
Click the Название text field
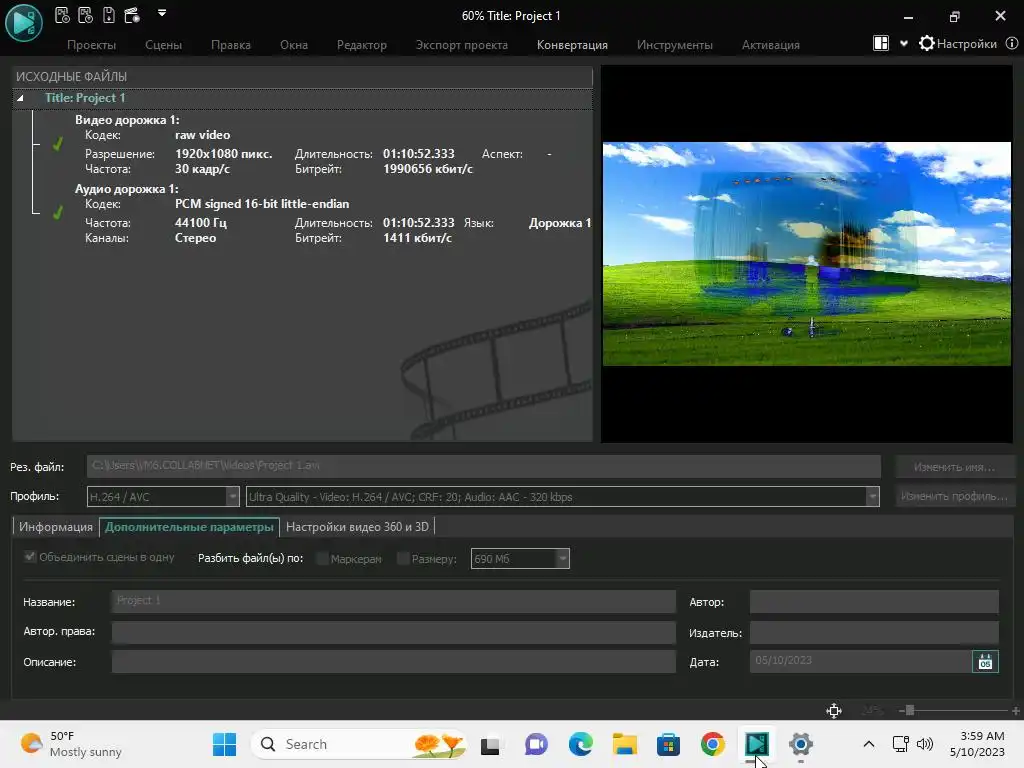pos(393,601)
